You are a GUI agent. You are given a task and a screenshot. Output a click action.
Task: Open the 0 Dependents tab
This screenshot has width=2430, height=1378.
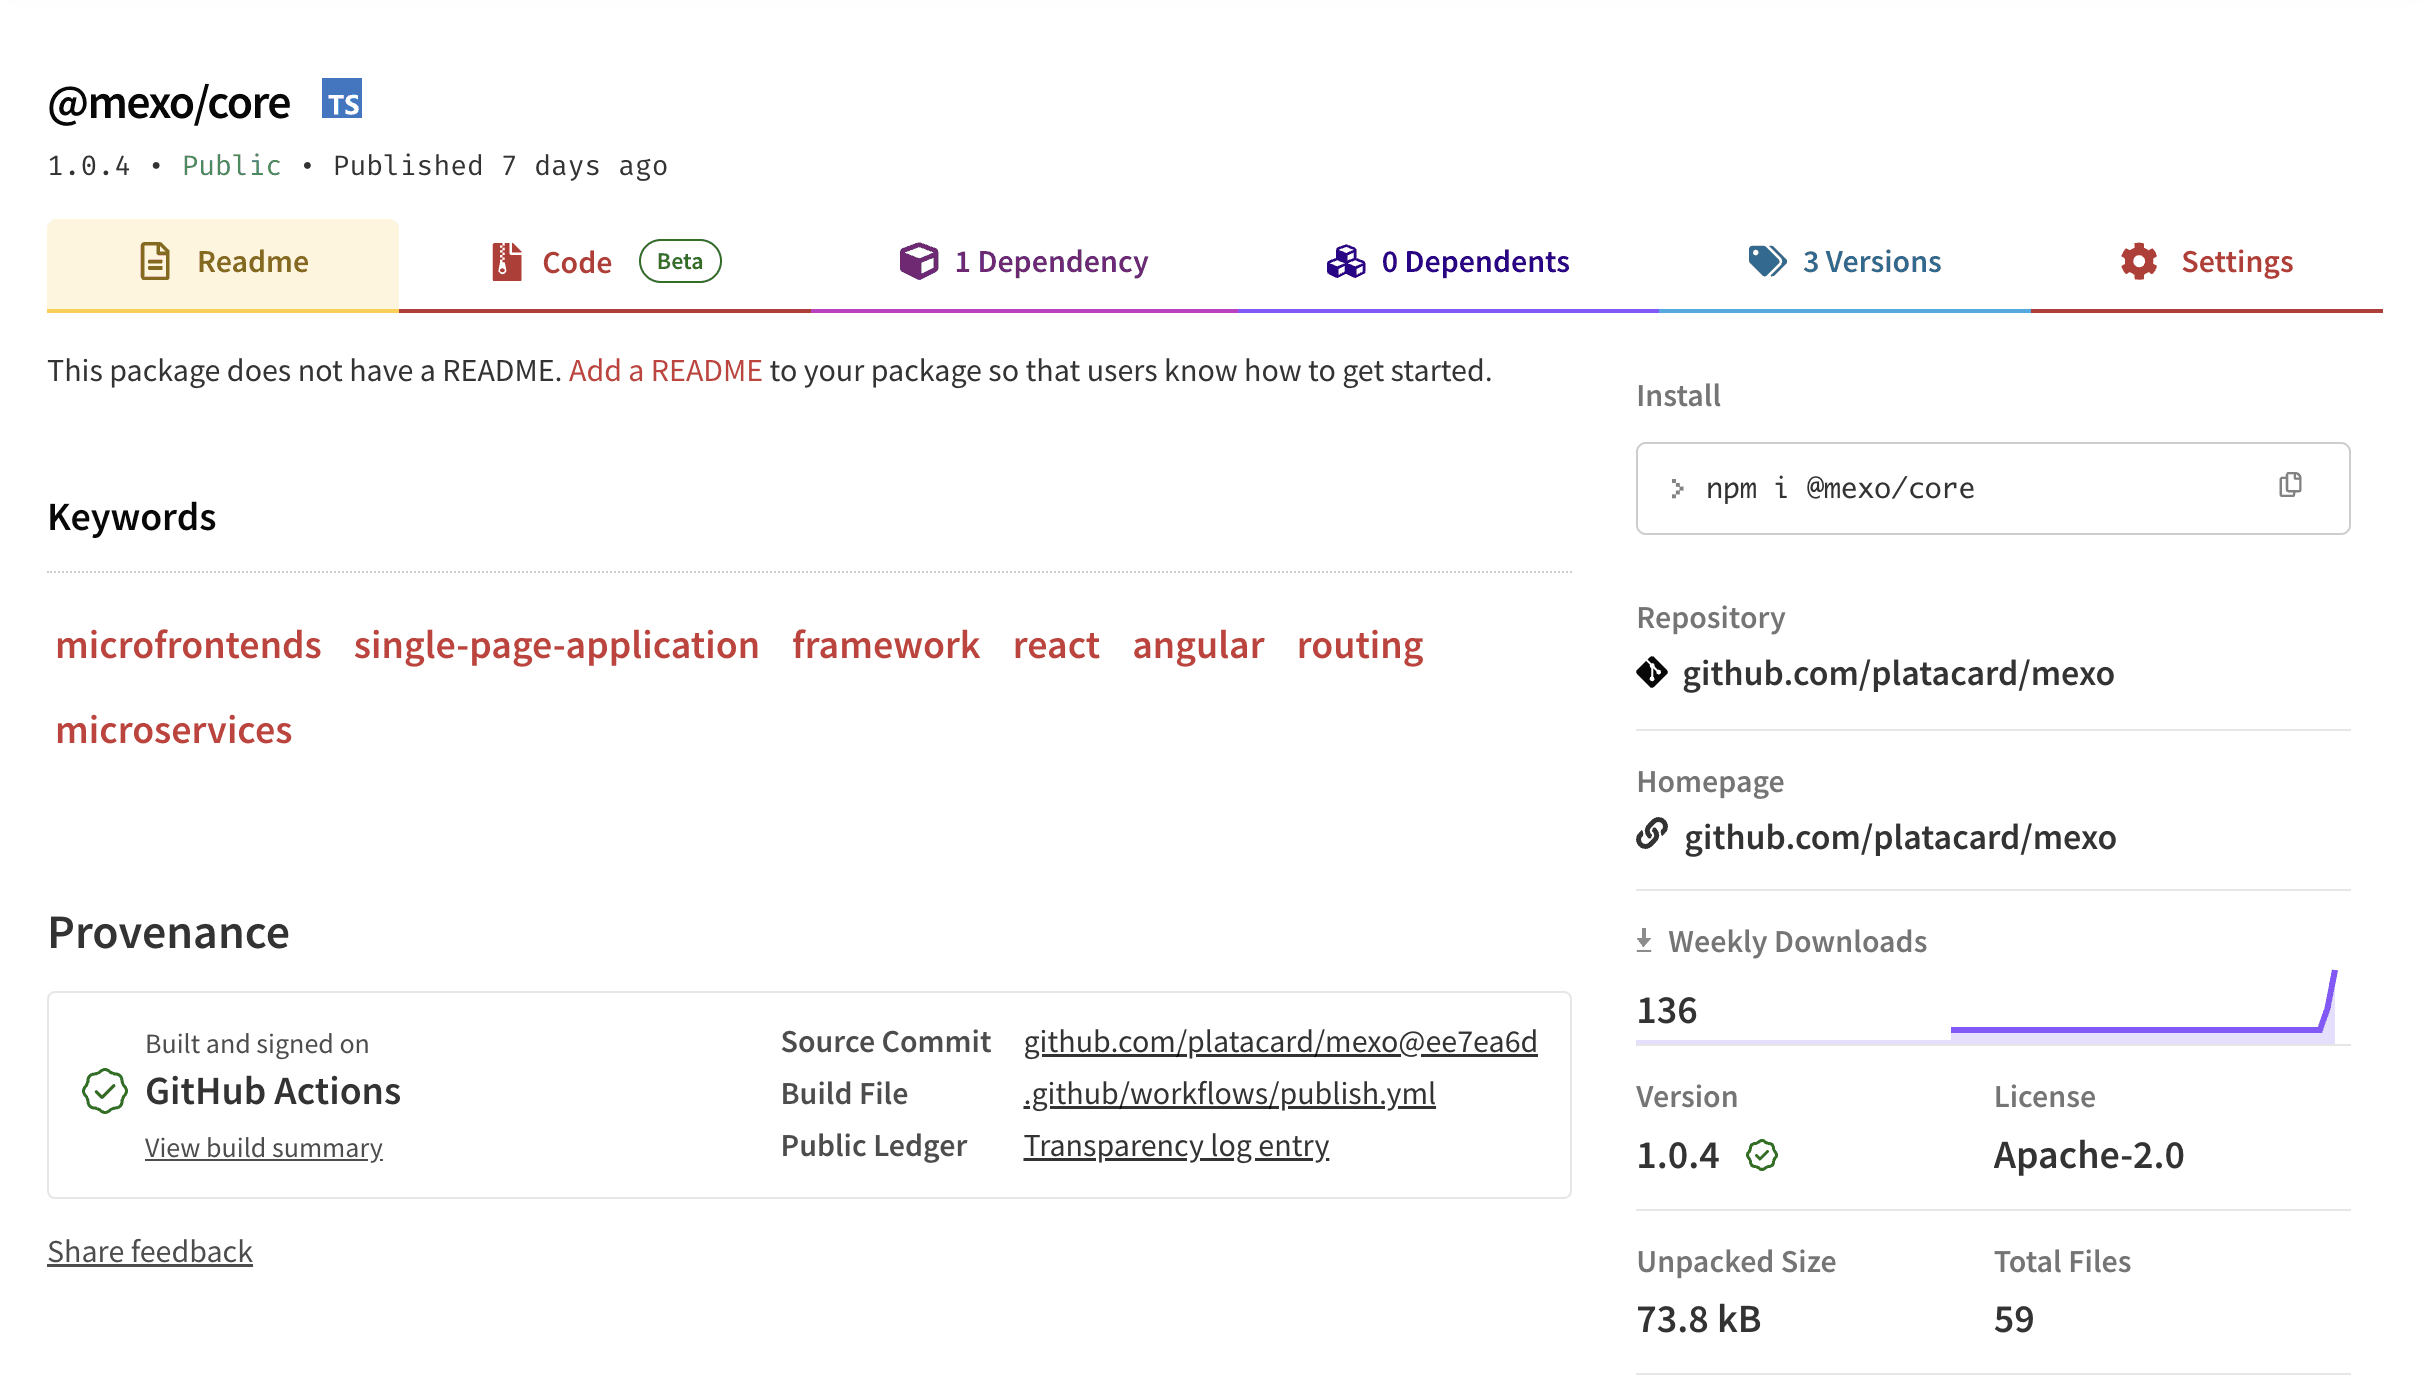coord(1474,261)
